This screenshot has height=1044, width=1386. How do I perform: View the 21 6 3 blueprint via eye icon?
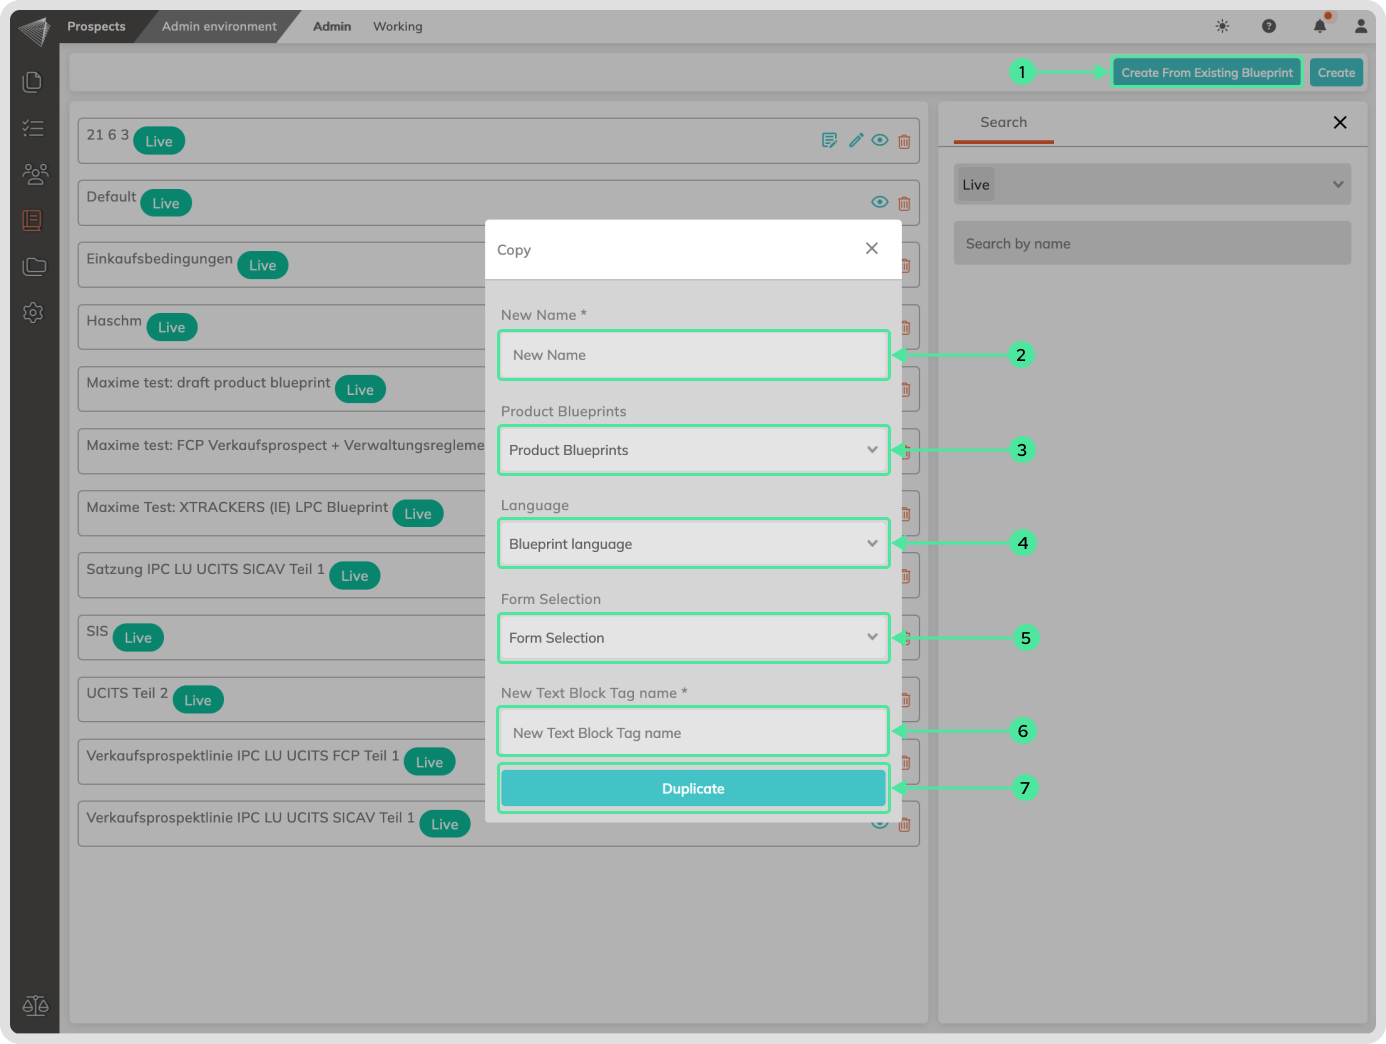(880, 141)
